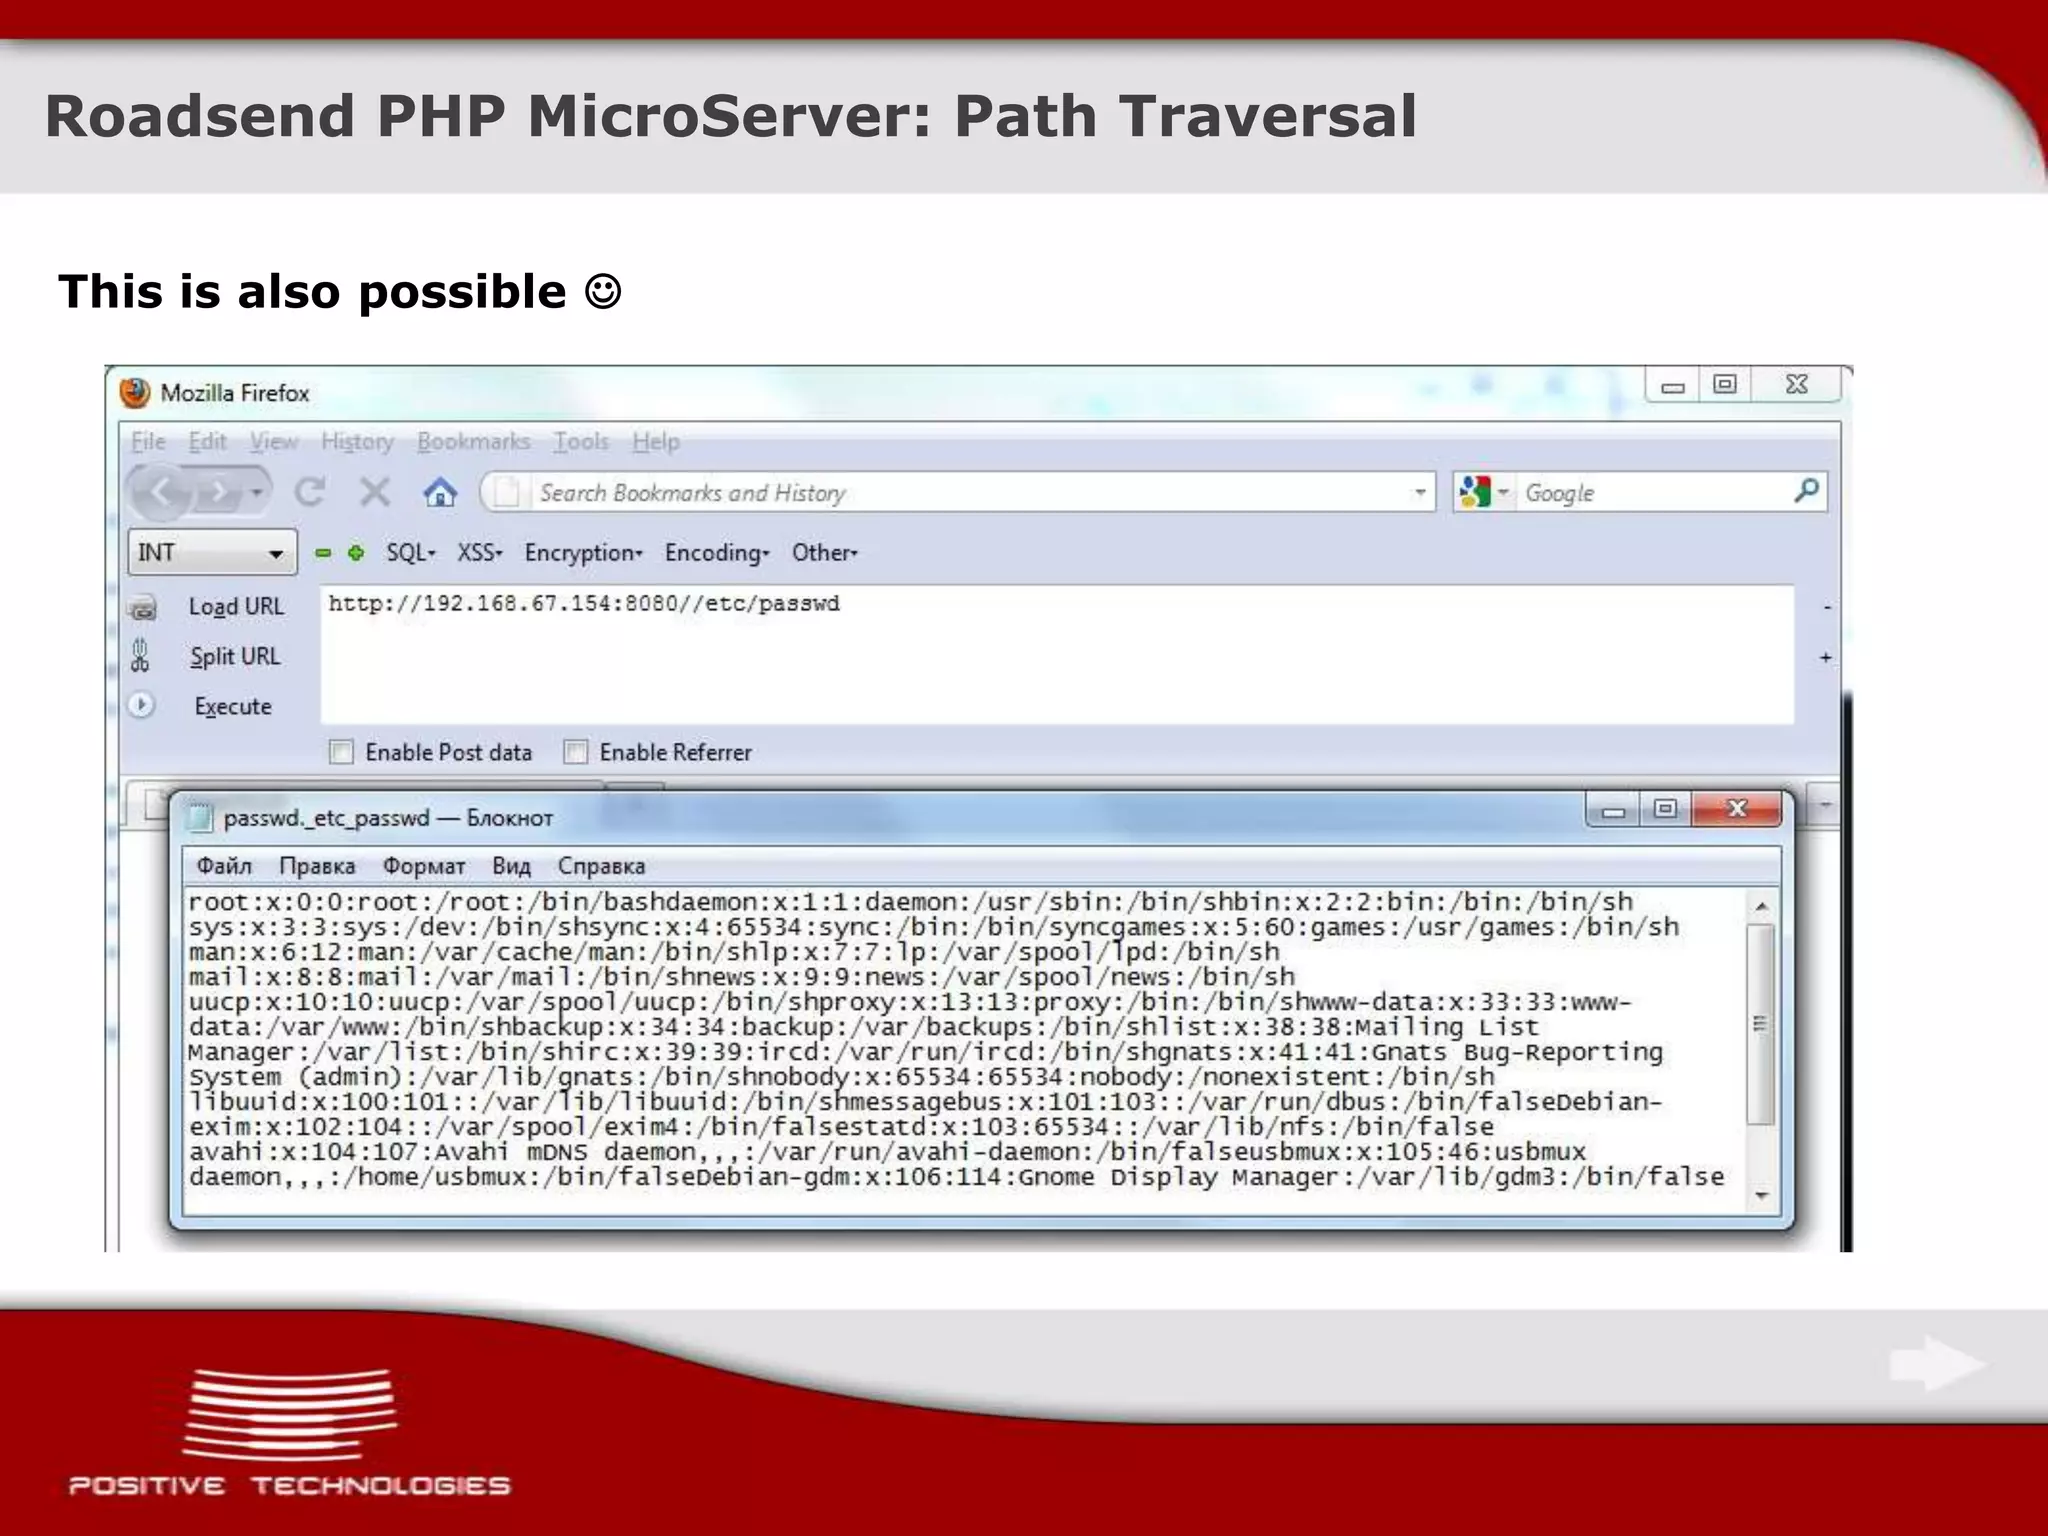Click the Firefox forward arrow button
The width and height of the screenshot is (2048, 1536).
click(x=218, y=492)
